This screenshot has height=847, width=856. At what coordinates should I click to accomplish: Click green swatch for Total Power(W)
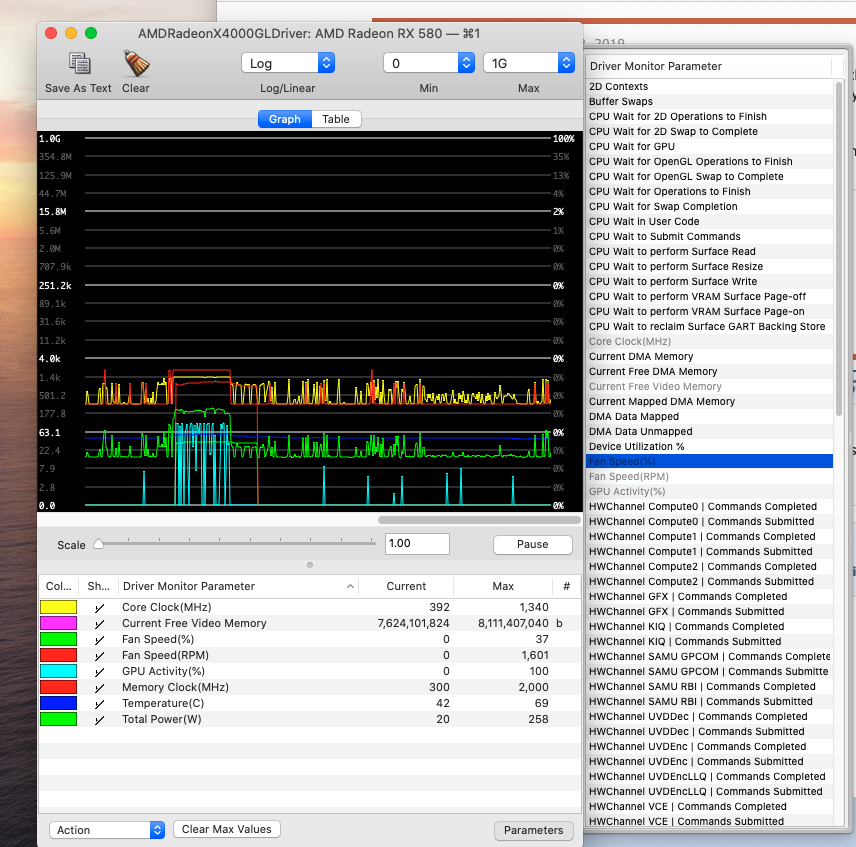tap(58, 719)
